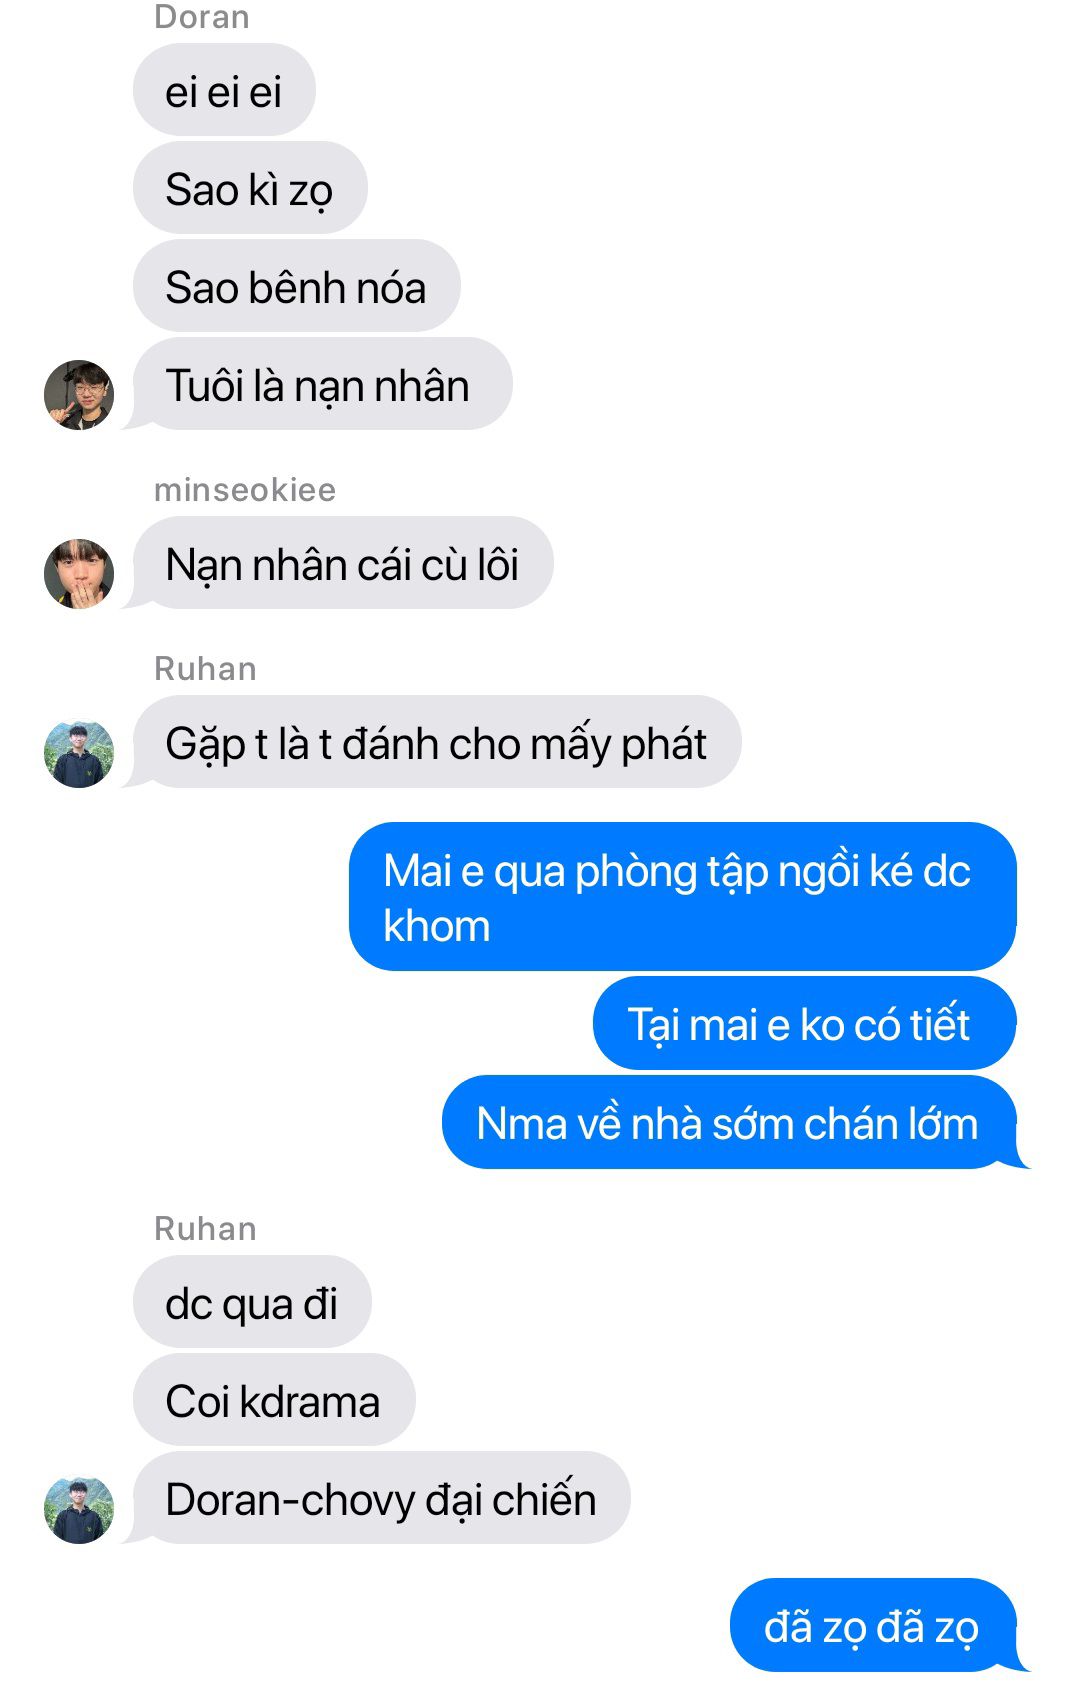Tap the 'dc qua đi' reply
This screenshot has height=1700, width=1080.
click(x=252, y=1302)
